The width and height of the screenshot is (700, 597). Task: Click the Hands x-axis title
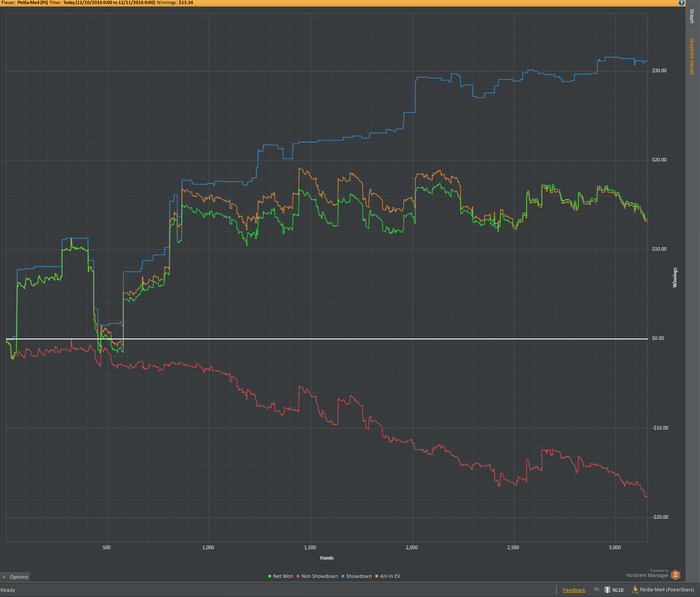point(327,558)
